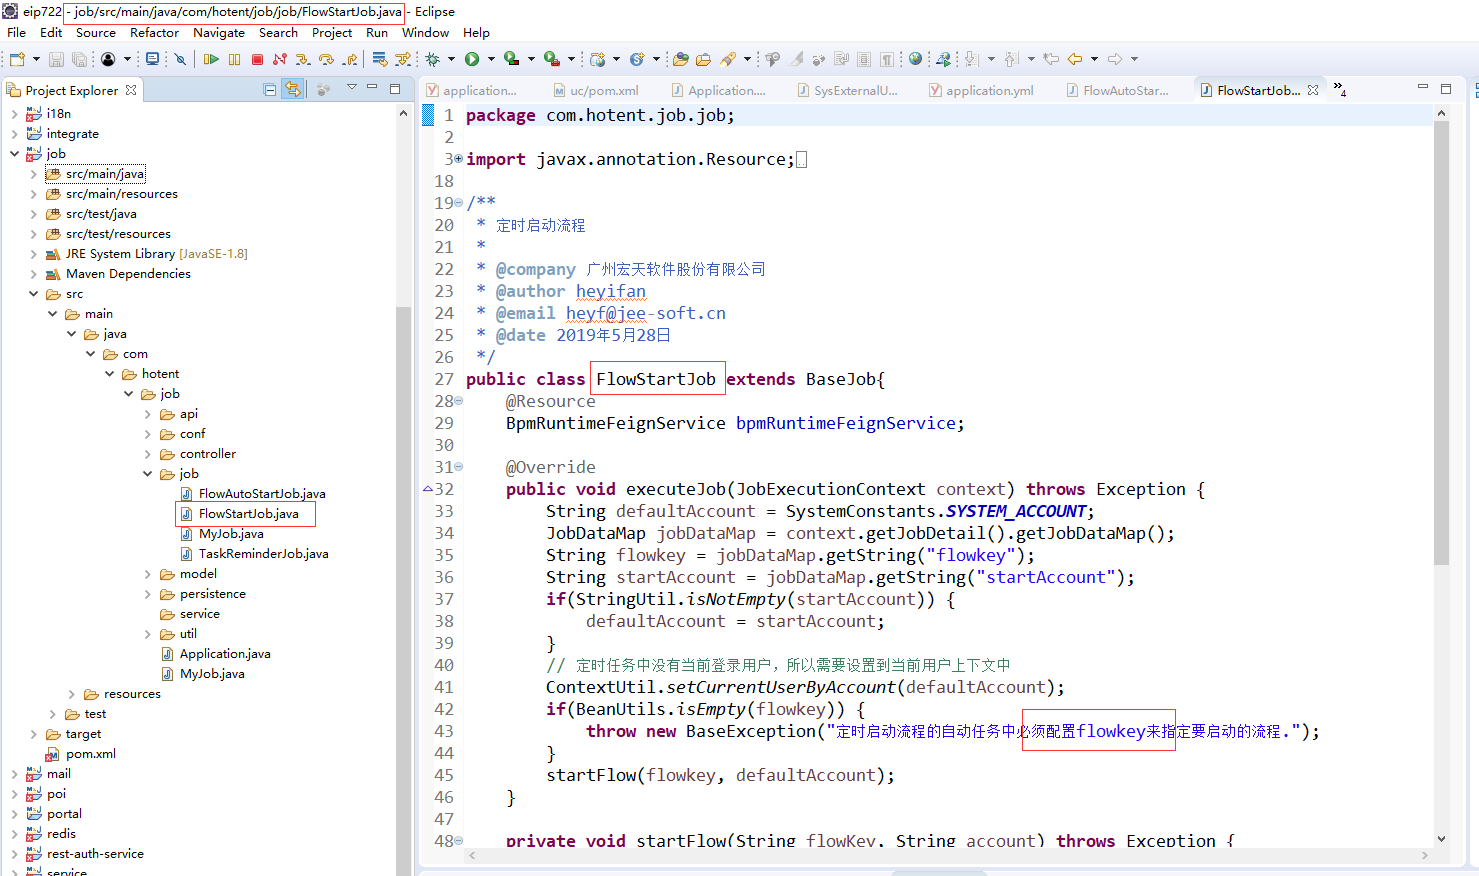1479x876 pixels.
Task: Open the Project menu
Action: tap(332, 33)
